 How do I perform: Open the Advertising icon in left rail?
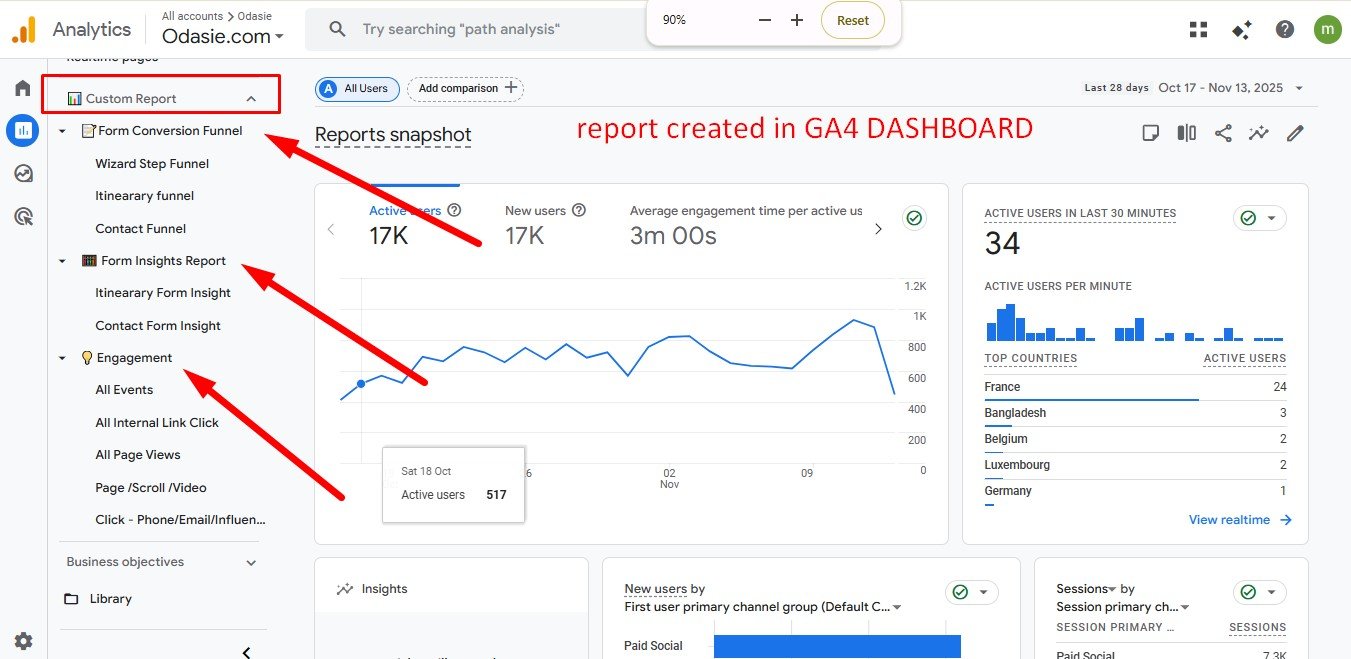tap(22, 216)
